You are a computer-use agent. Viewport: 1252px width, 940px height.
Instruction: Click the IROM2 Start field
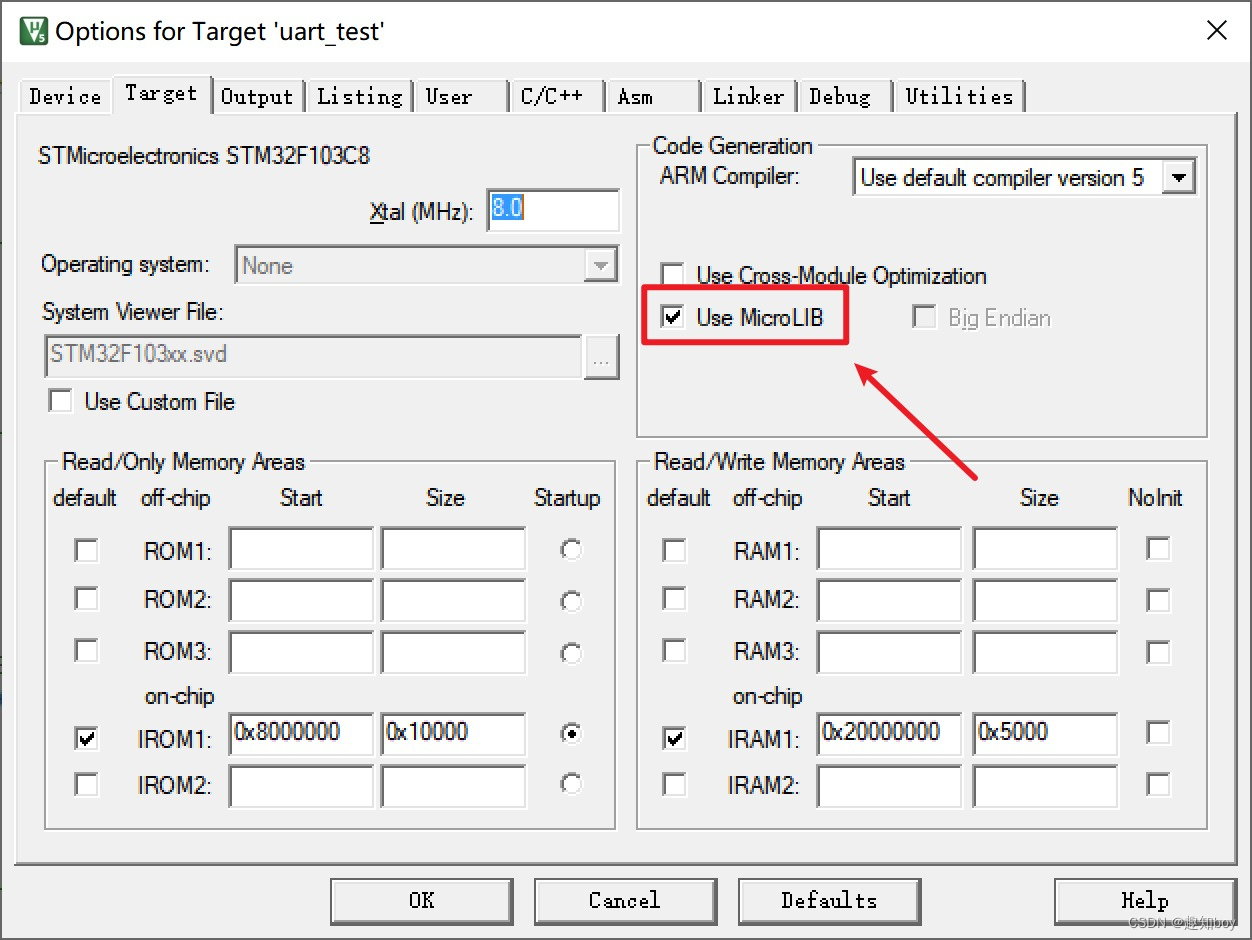301,785
